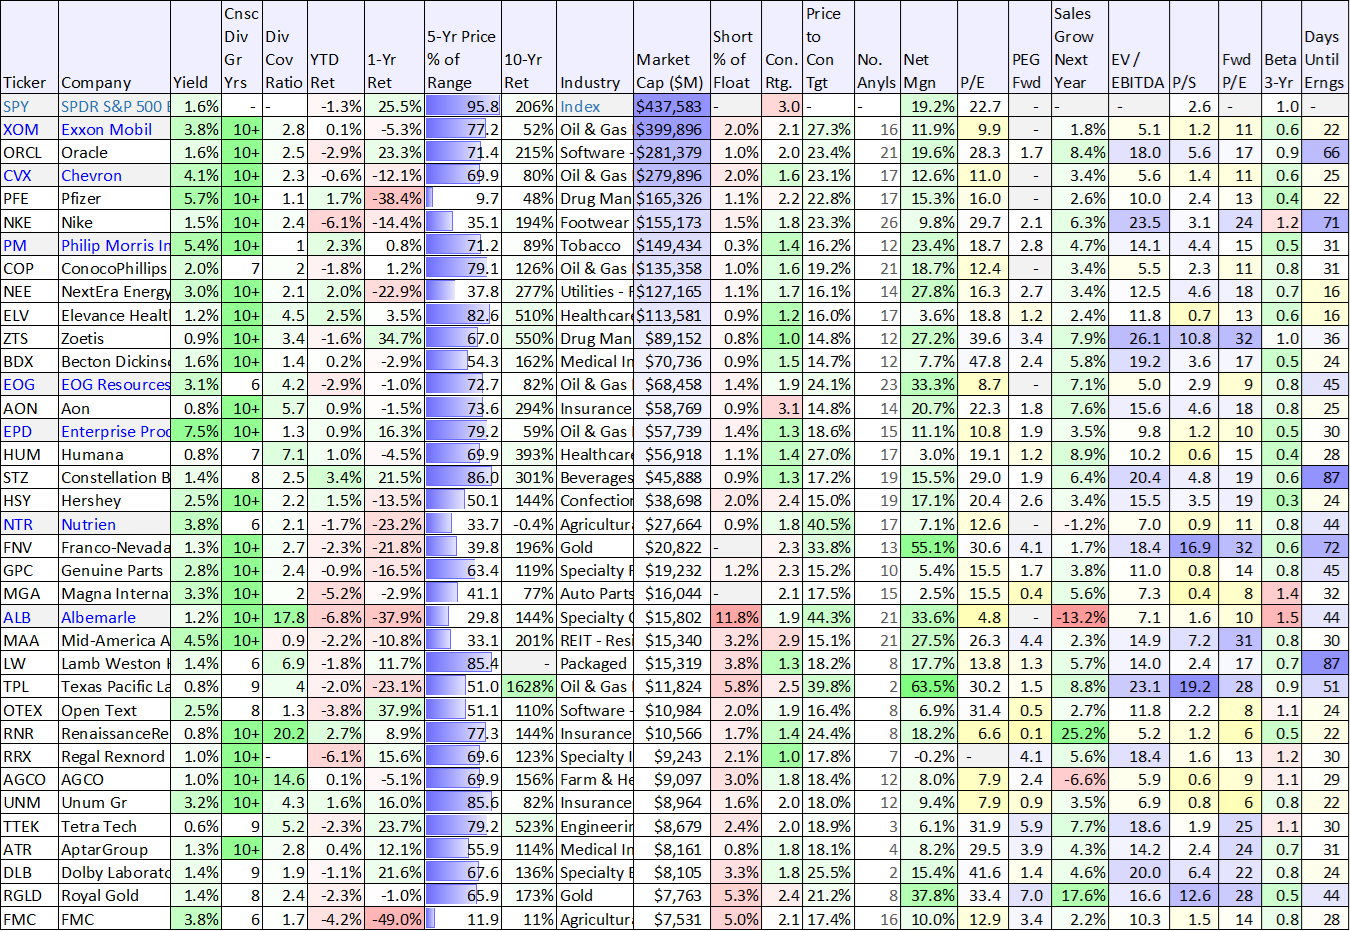This screenshot has height=931, width=1350.
Task: Click the Hershey company cell
Action: 114,500
